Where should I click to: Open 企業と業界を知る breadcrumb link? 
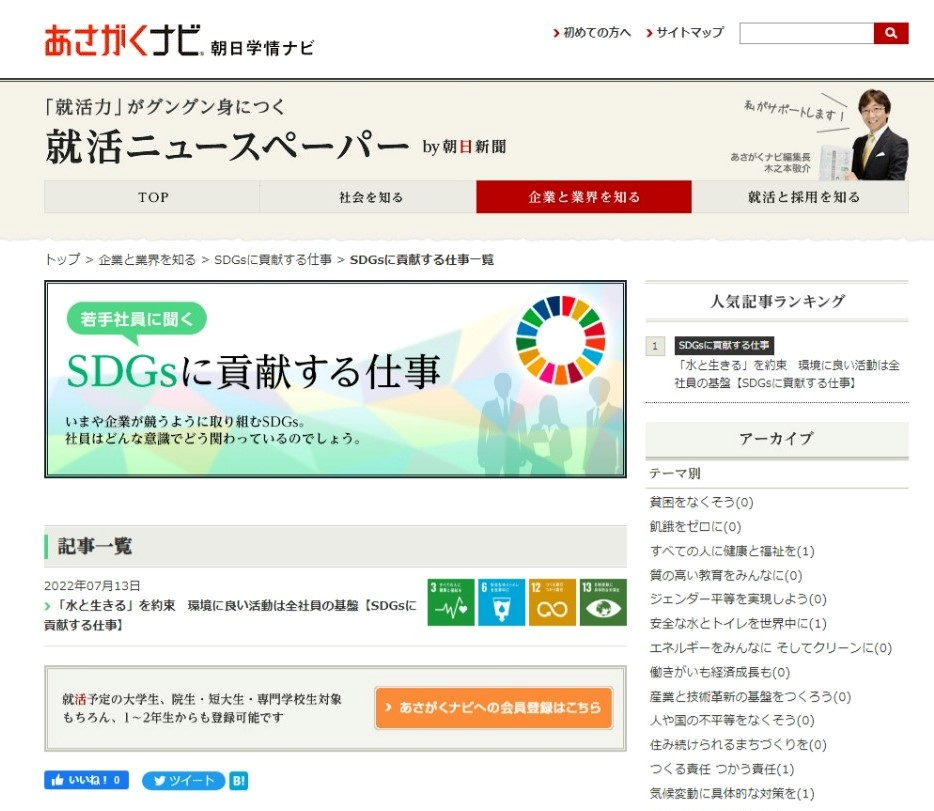(x=147, y=260)
